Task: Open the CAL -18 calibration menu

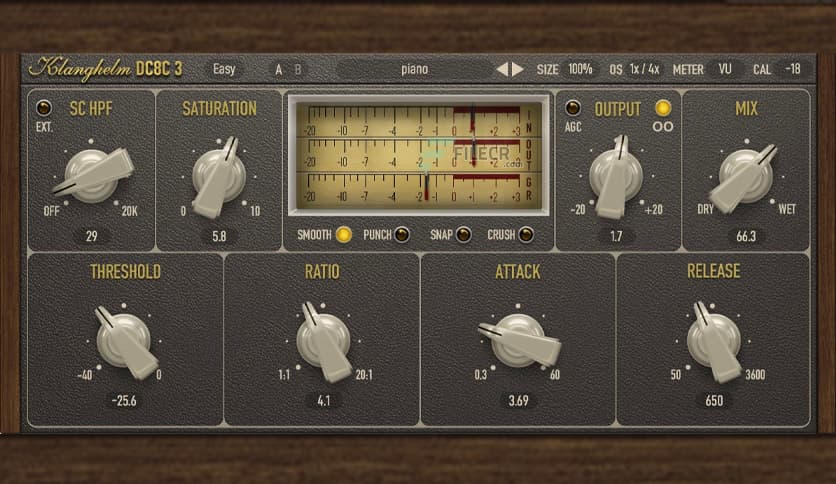Action: (x=792, y=69)
